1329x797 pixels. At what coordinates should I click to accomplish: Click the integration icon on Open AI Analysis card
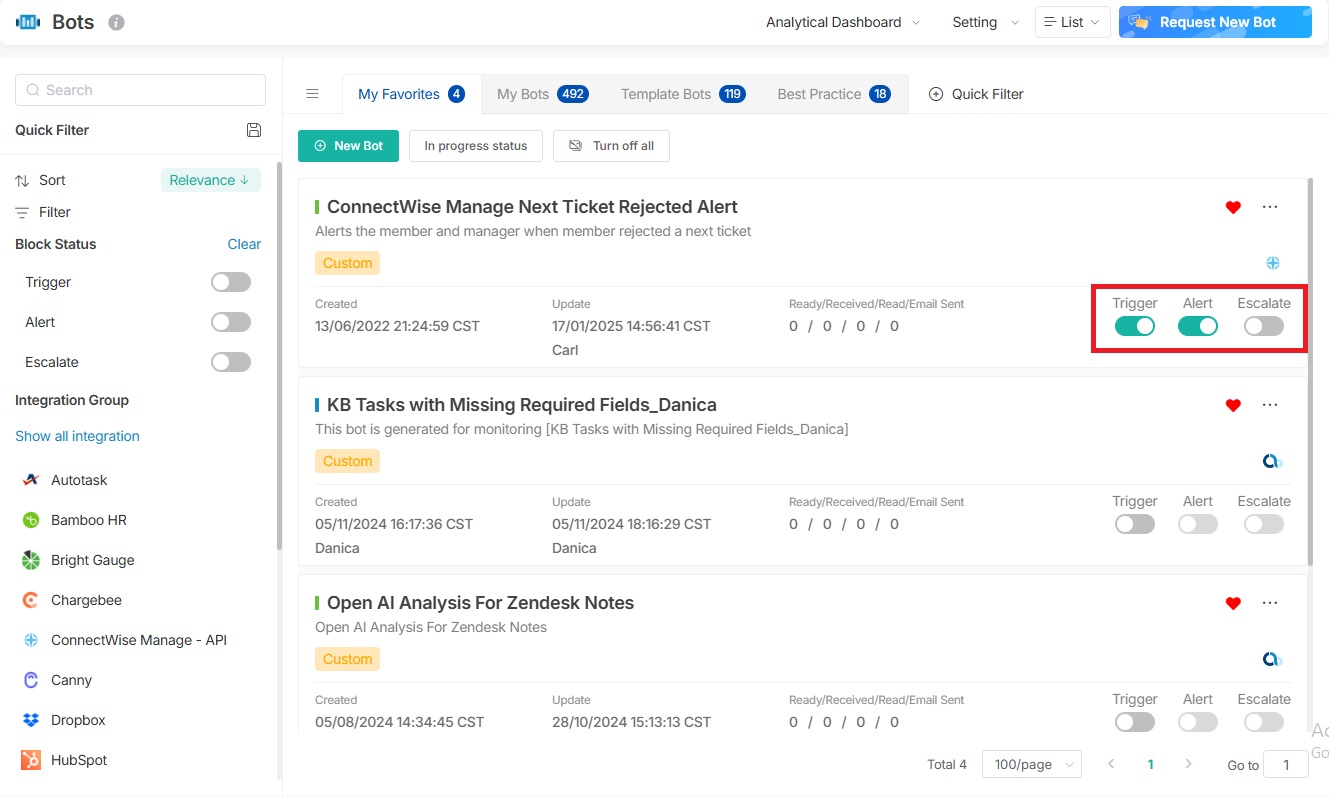(1272, 659)
